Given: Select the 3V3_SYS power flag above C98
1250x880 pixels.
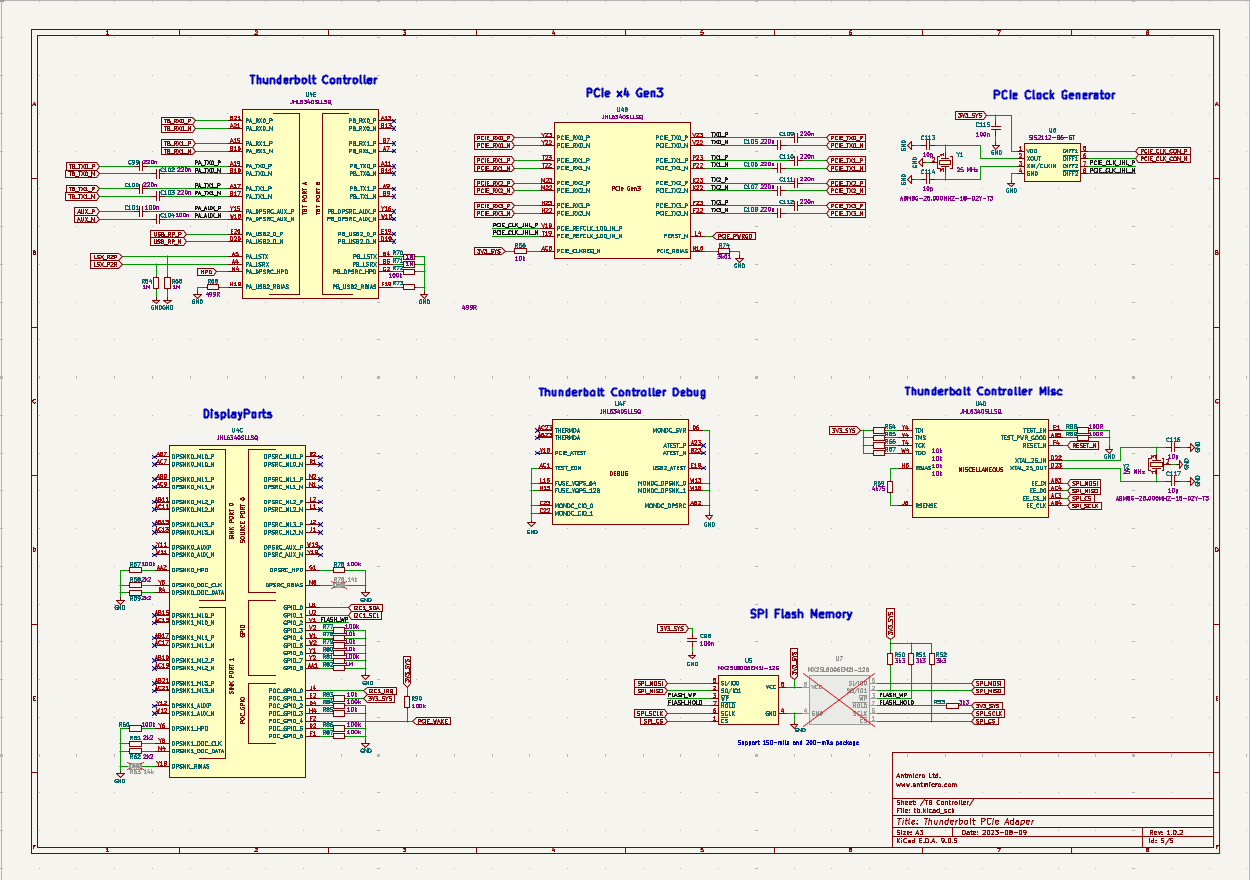Looking at the screenshot, I should [x=672, y=628].
